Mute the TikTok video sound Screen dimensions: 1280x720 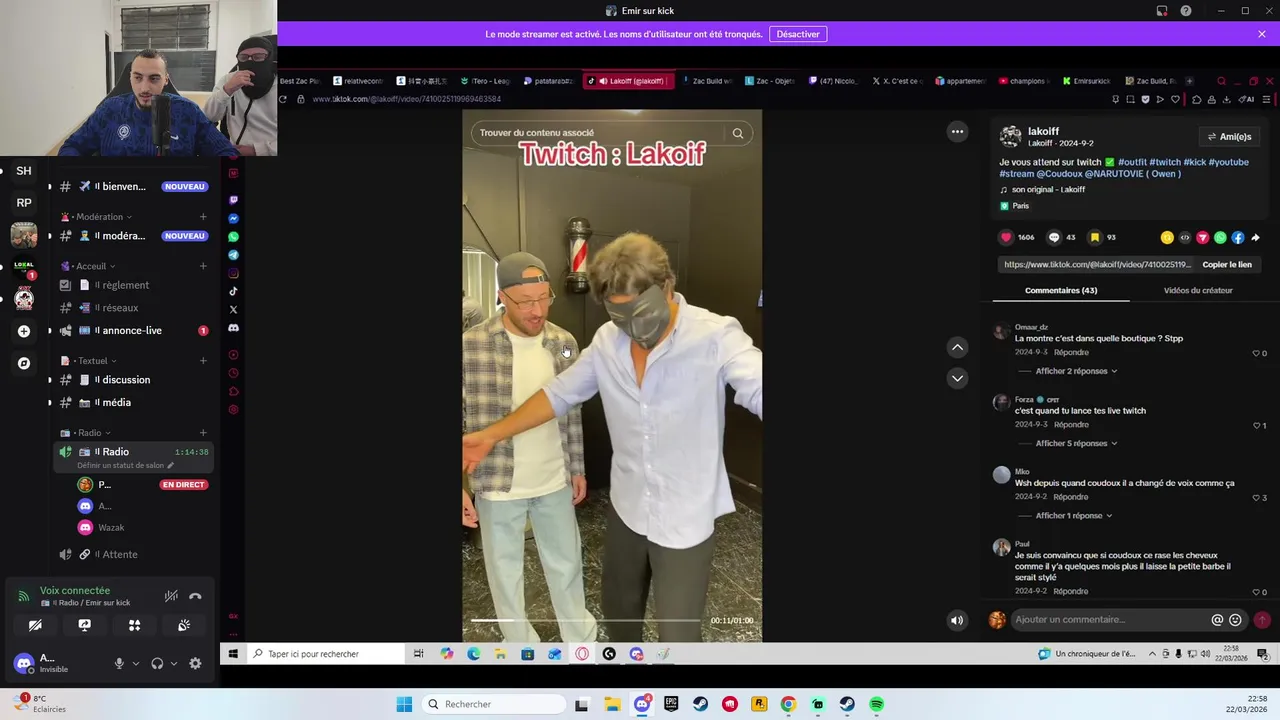pyautogui.click(x=957, y=620)
